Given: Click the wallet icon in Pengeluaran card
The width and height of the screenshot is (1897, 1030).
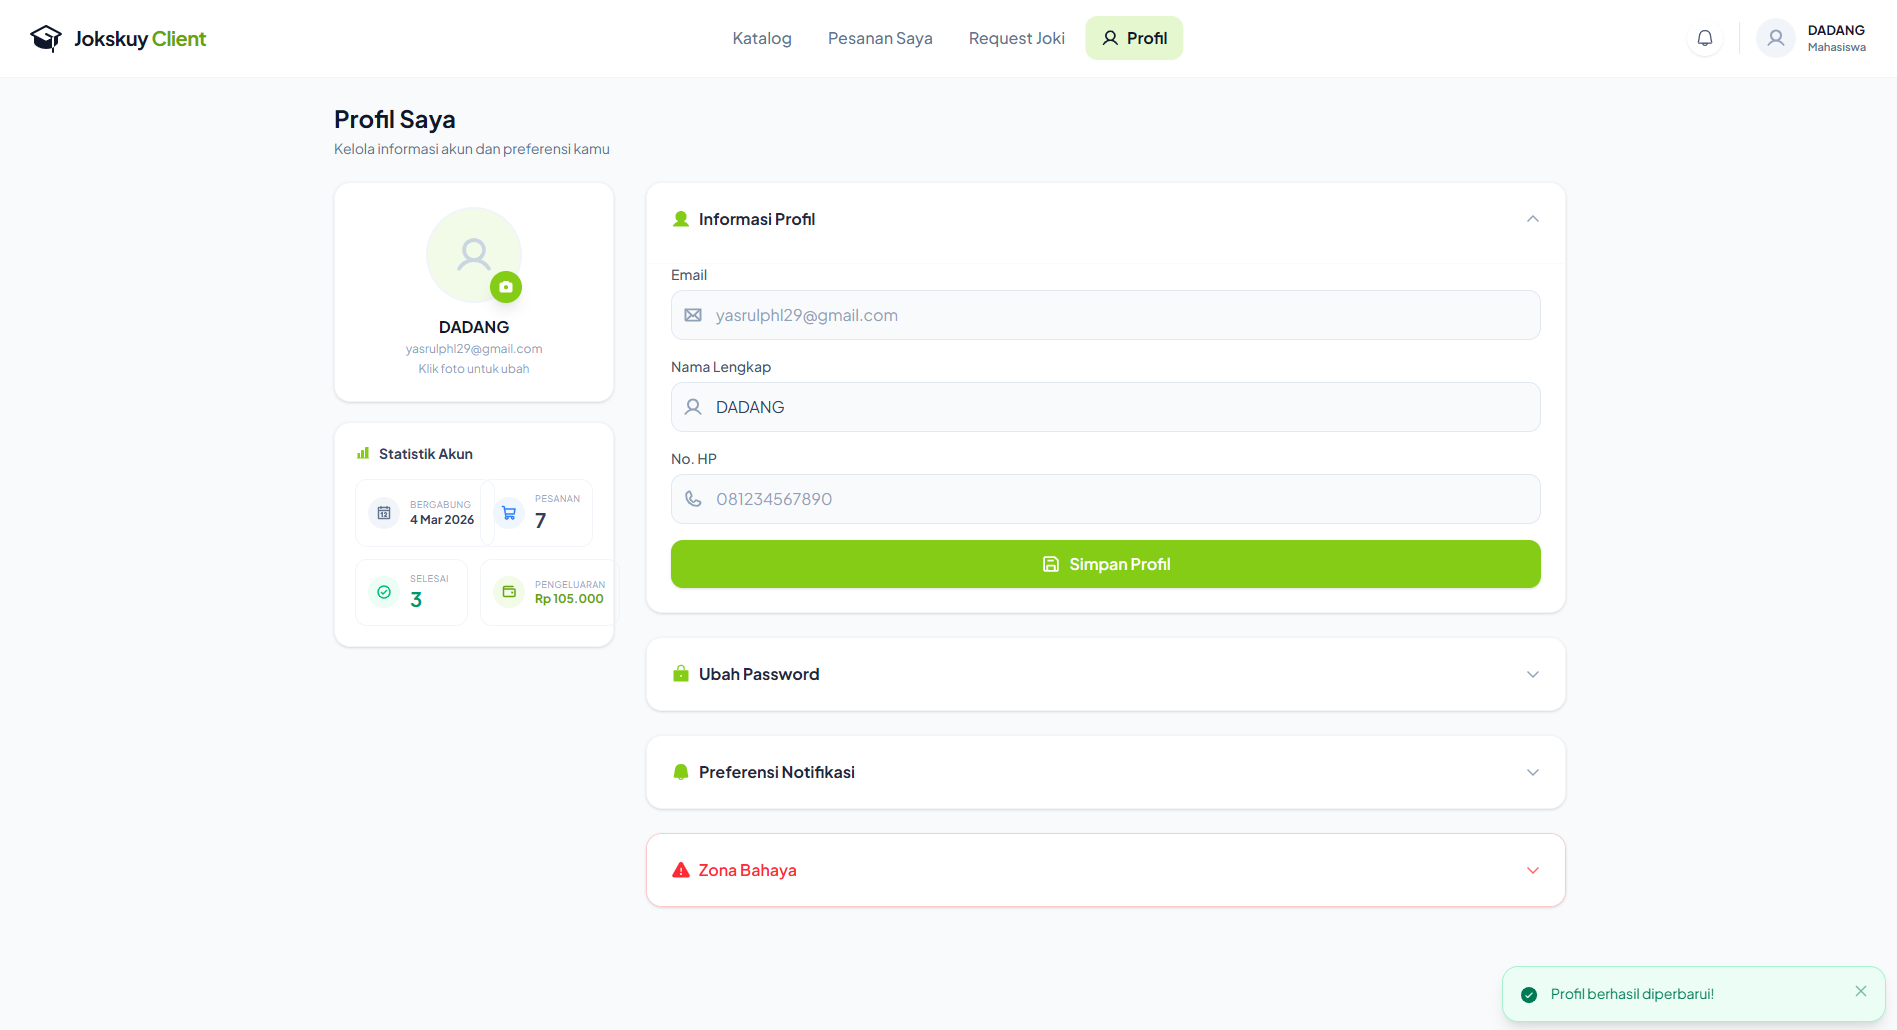Looking at the screenshot, I should click(x=509, y=592).
